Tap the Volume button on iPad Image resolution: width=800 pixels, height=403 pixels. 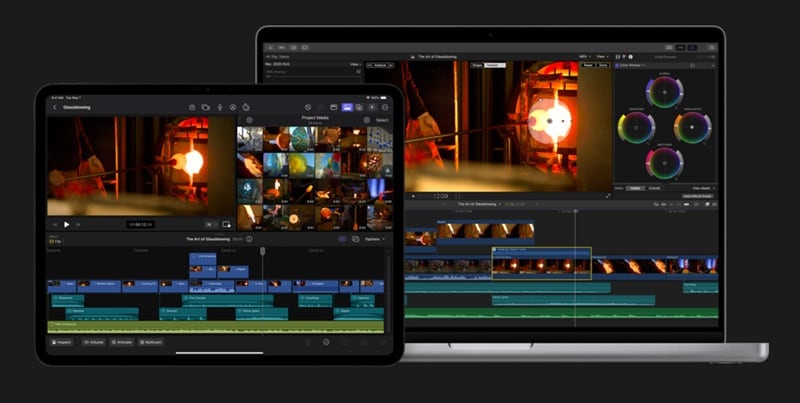[x=94, y=342]
